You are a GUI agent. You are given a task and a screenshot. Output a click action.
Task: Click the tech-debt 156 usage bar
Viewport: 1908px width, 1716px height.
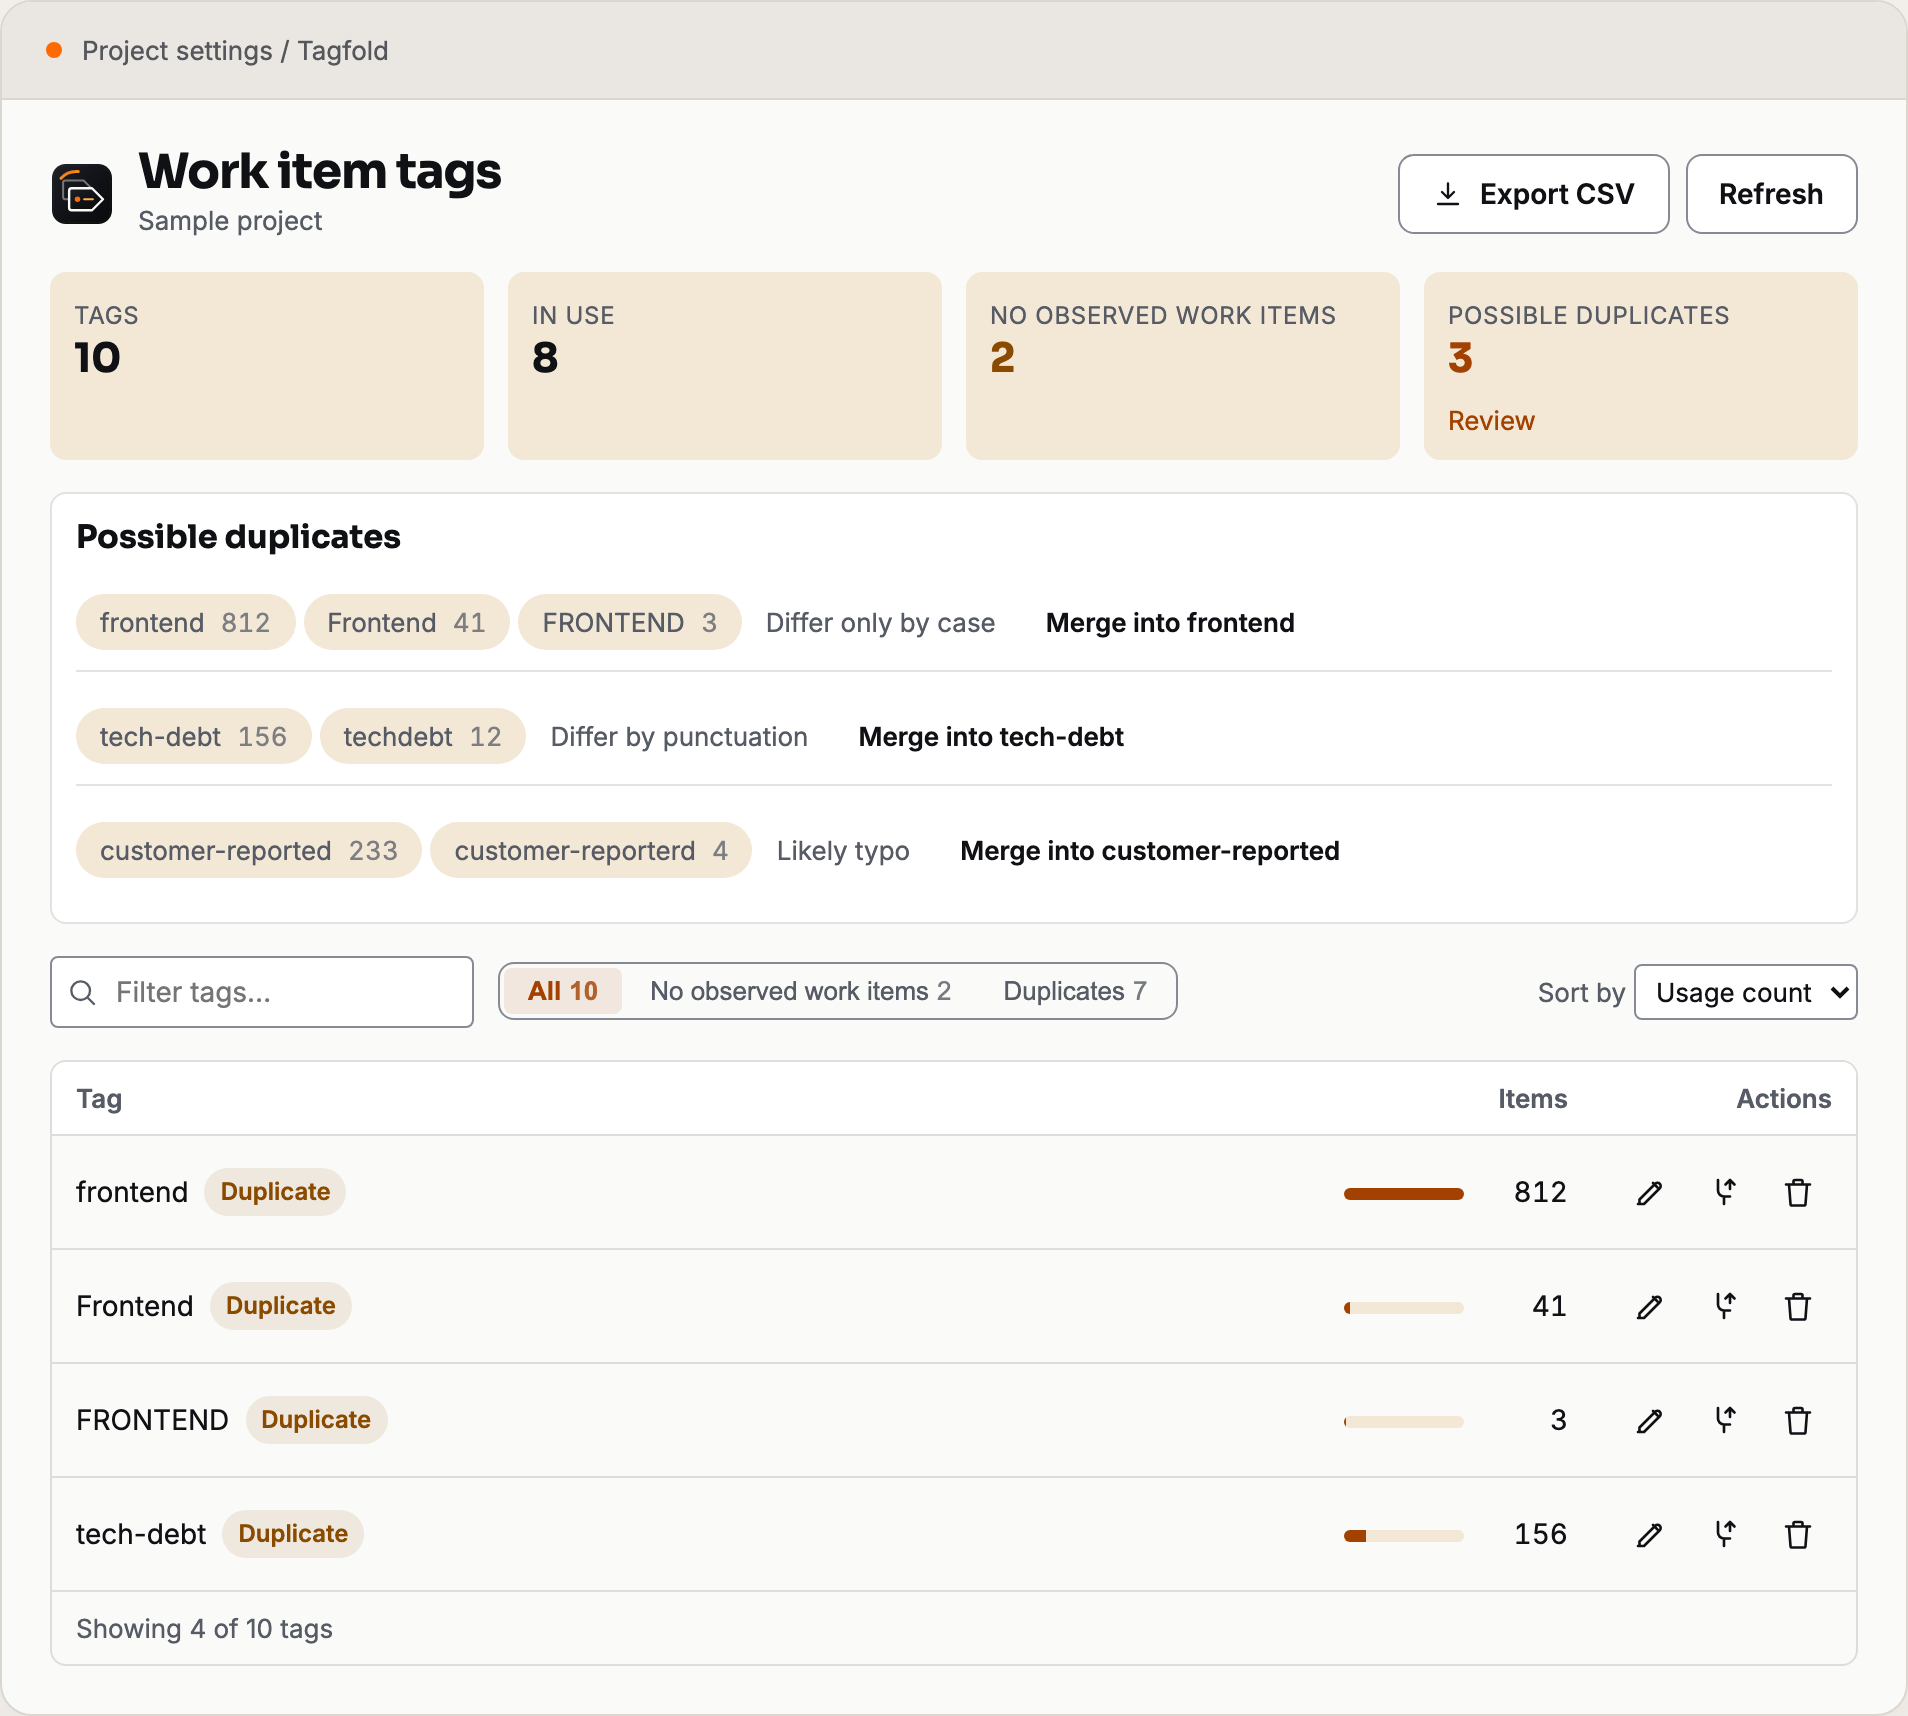(x=1404, y=1535)
